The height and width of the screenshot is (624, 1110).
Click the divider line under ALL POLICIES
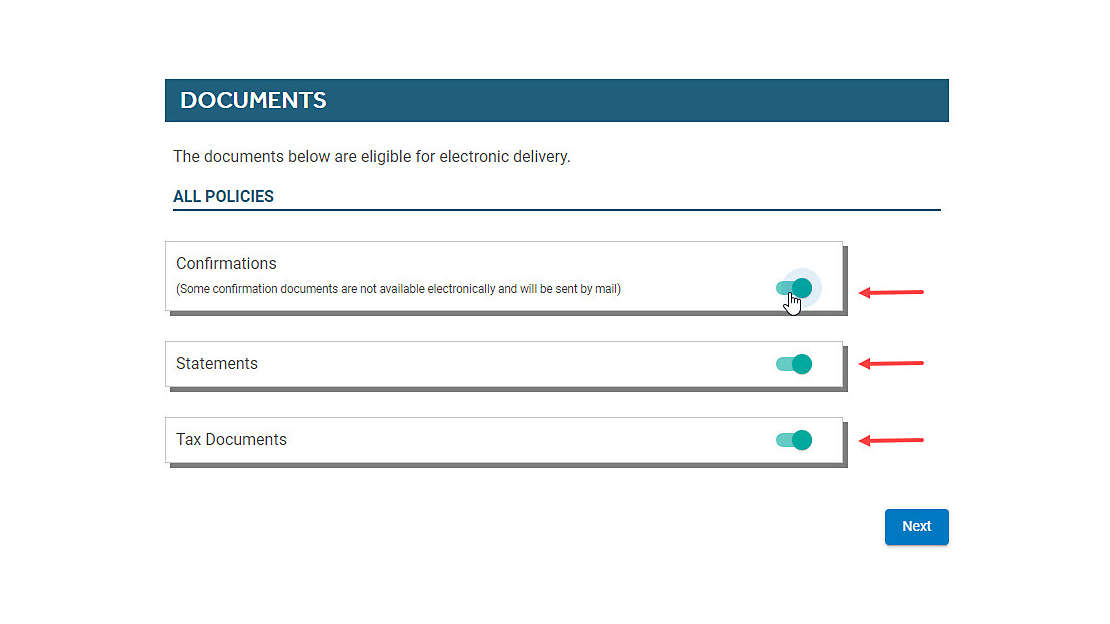pos(556,210)
